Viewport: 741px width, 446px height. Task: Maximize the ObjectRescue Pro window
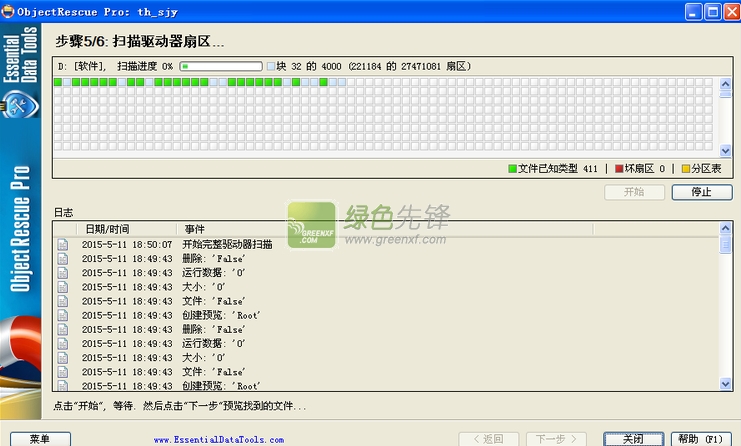coord(713,12)
